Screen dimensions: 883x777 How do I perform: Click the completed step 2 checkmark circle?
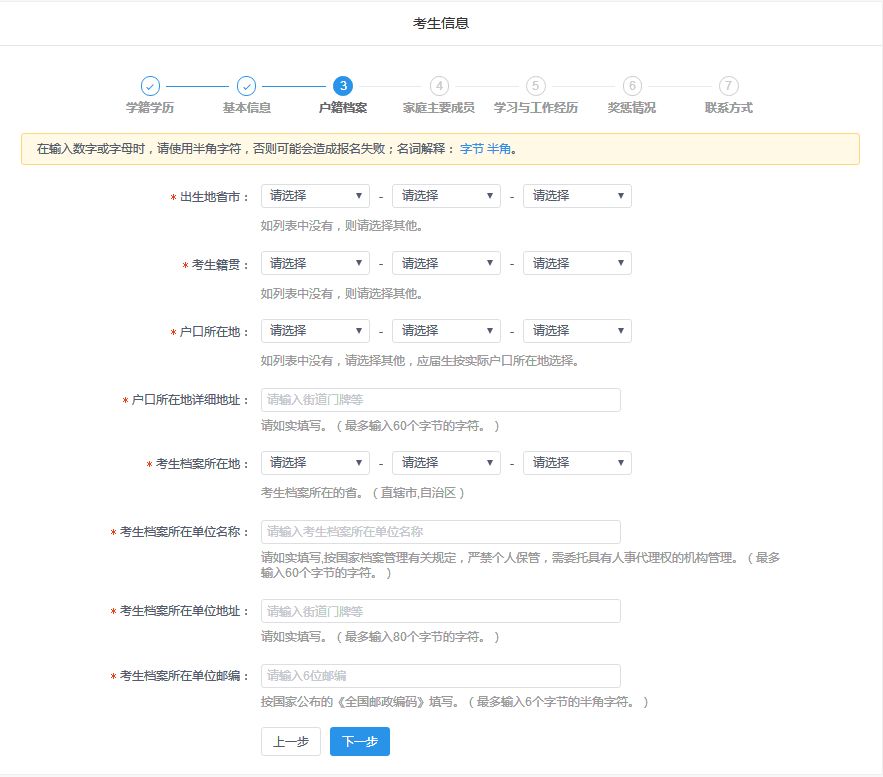point(246,86)
